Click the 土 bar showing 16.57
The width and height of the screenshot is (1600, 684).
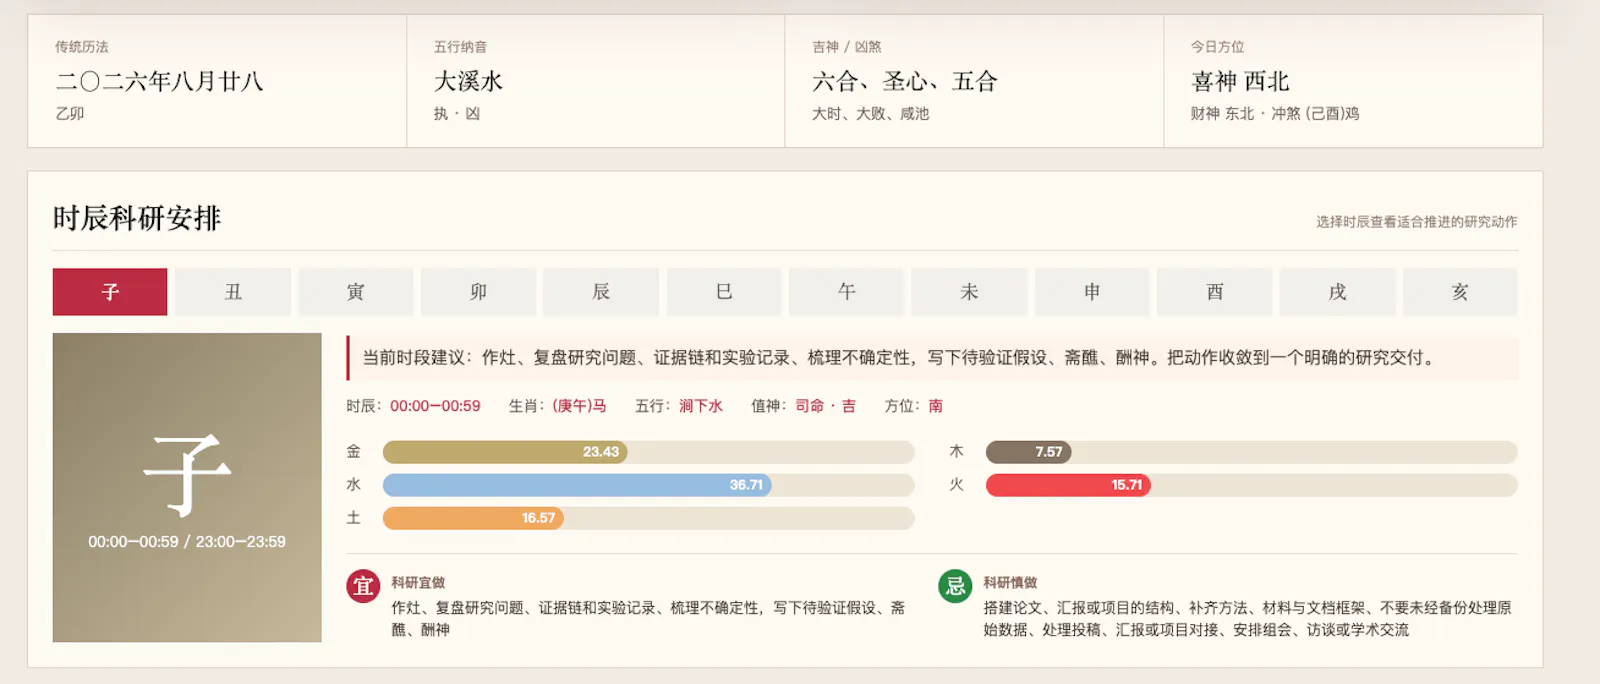[473, 518]
